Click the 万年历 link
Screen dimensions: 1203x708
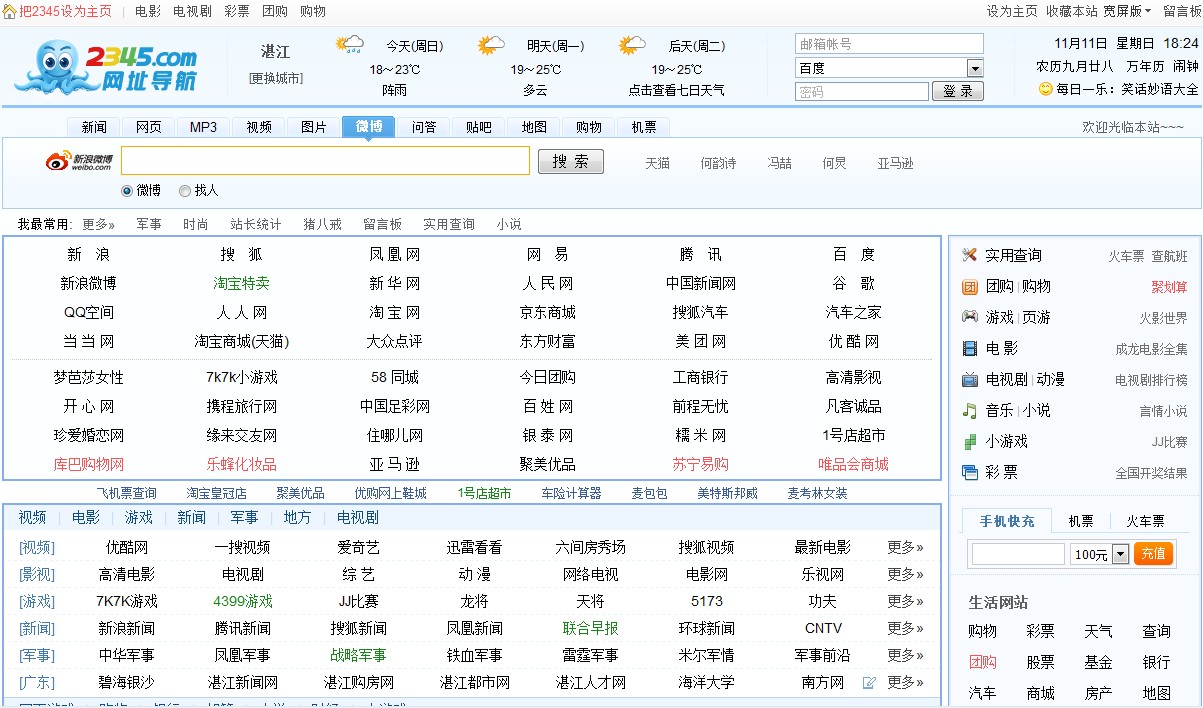click(1145, 66)
